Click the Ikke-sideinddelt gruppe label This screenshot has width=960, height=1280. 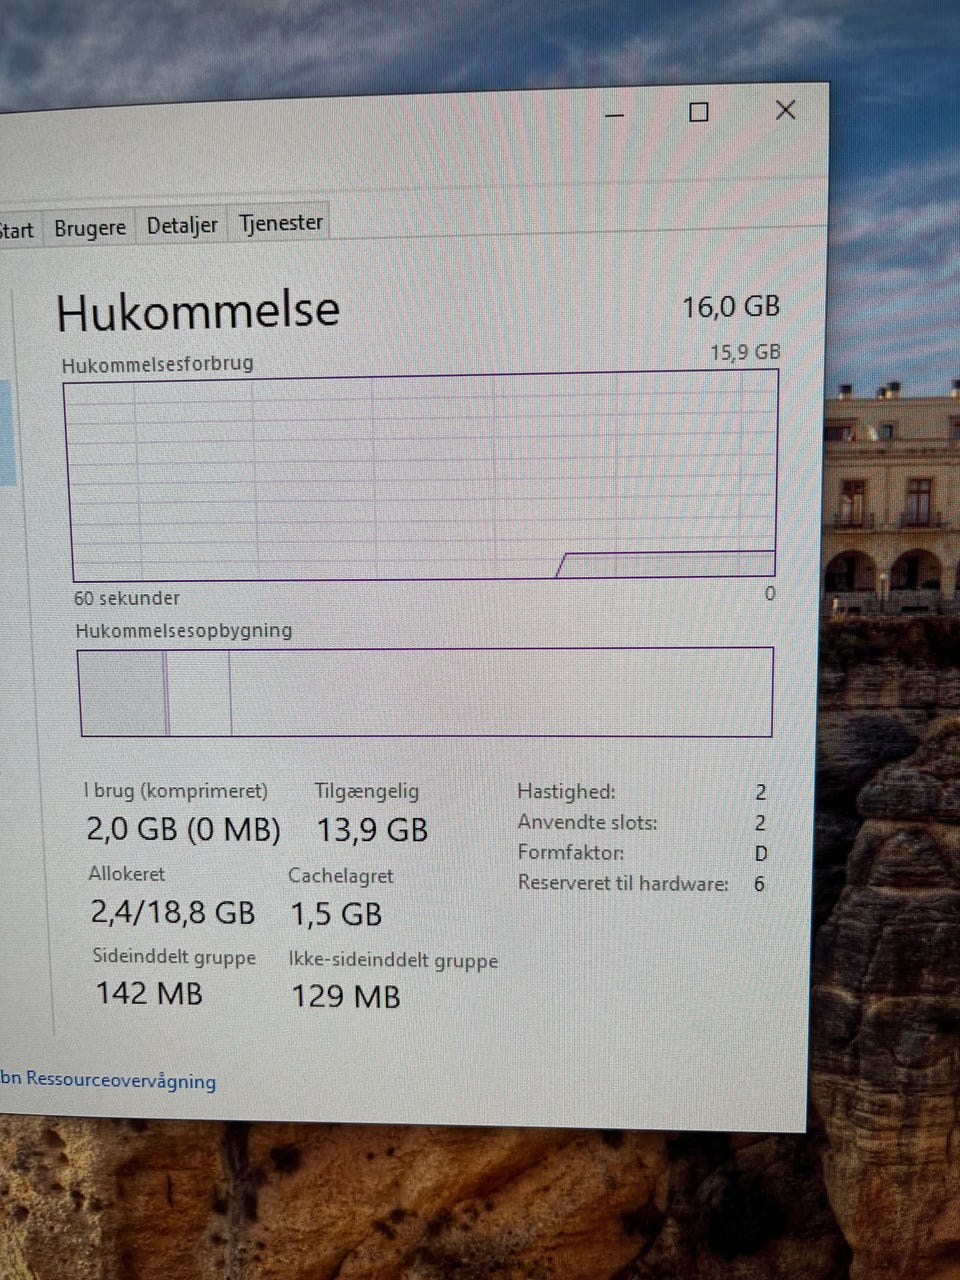tap(393, 960)
